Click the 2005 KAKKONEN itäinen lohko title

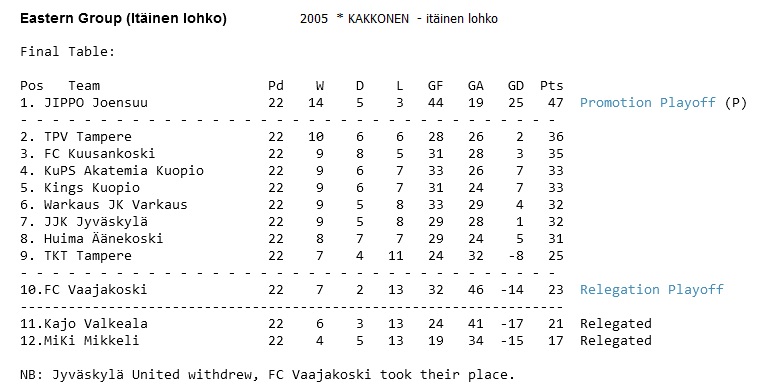[x=399, y=19]
